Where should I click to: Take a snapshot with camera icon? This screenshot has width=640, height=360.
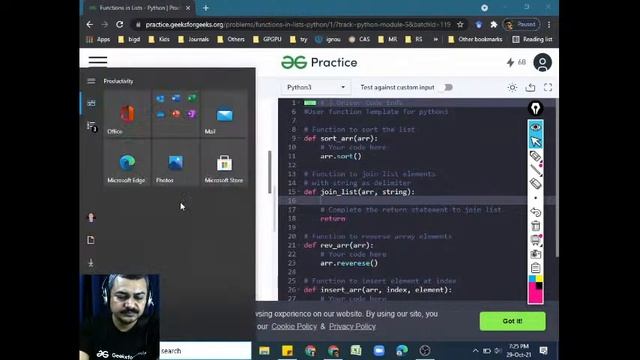[536, 254]
